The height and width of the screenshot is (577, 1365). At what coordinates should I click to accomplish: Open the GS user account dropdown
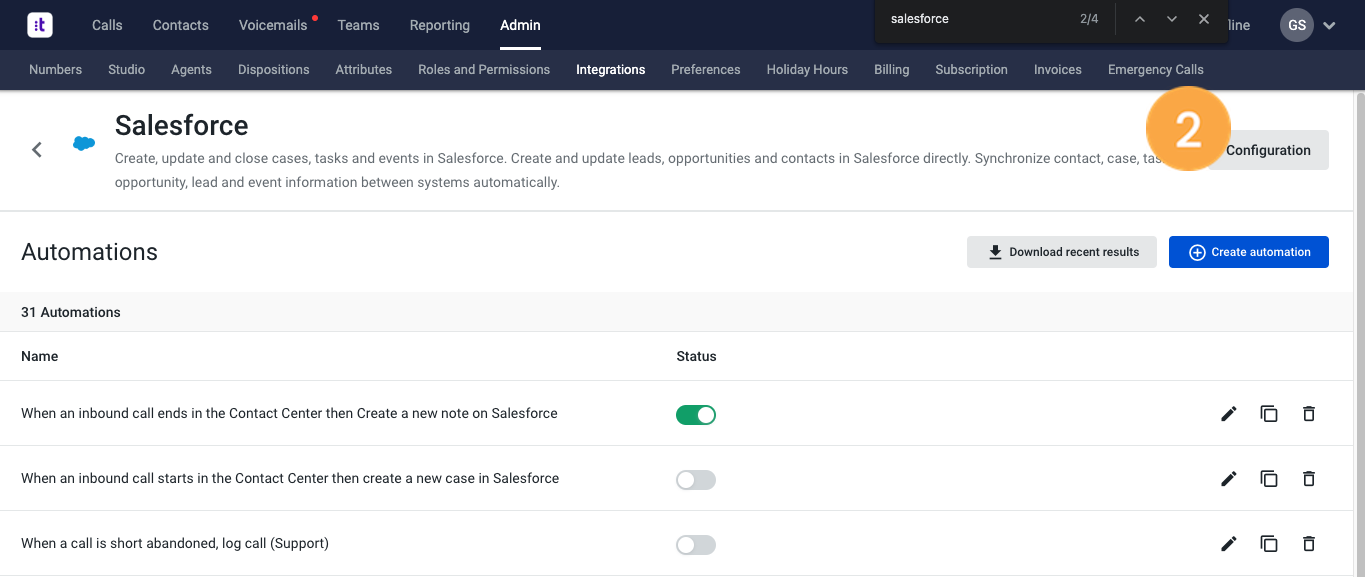1308,25
